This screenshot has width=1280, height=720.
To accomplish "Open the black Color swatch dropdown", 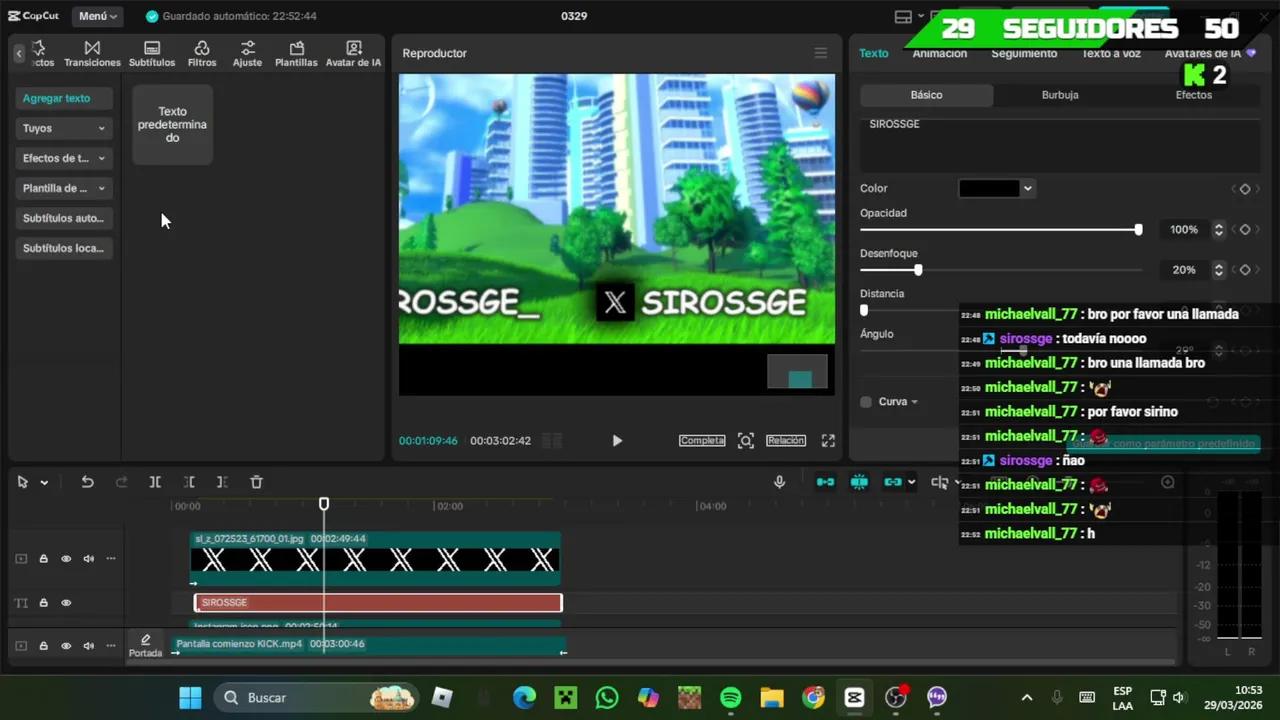I will coord(996,188).
